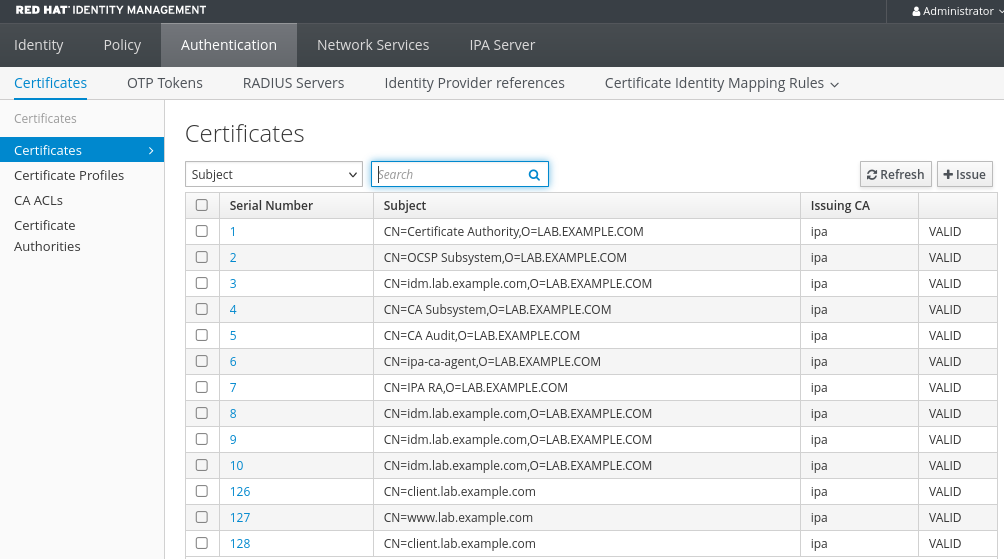The width and height of the screenshot is (1004, 559).
Task: Click the Red Hat Identity Management logo
Action: pos(111,11)
